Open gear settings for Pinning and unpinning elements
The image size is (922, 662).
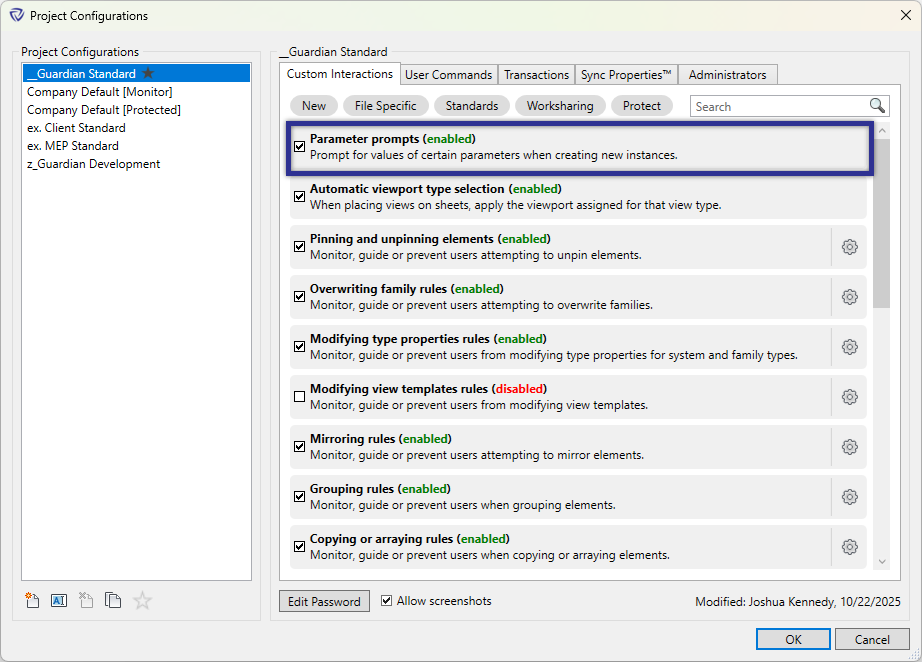849,246
